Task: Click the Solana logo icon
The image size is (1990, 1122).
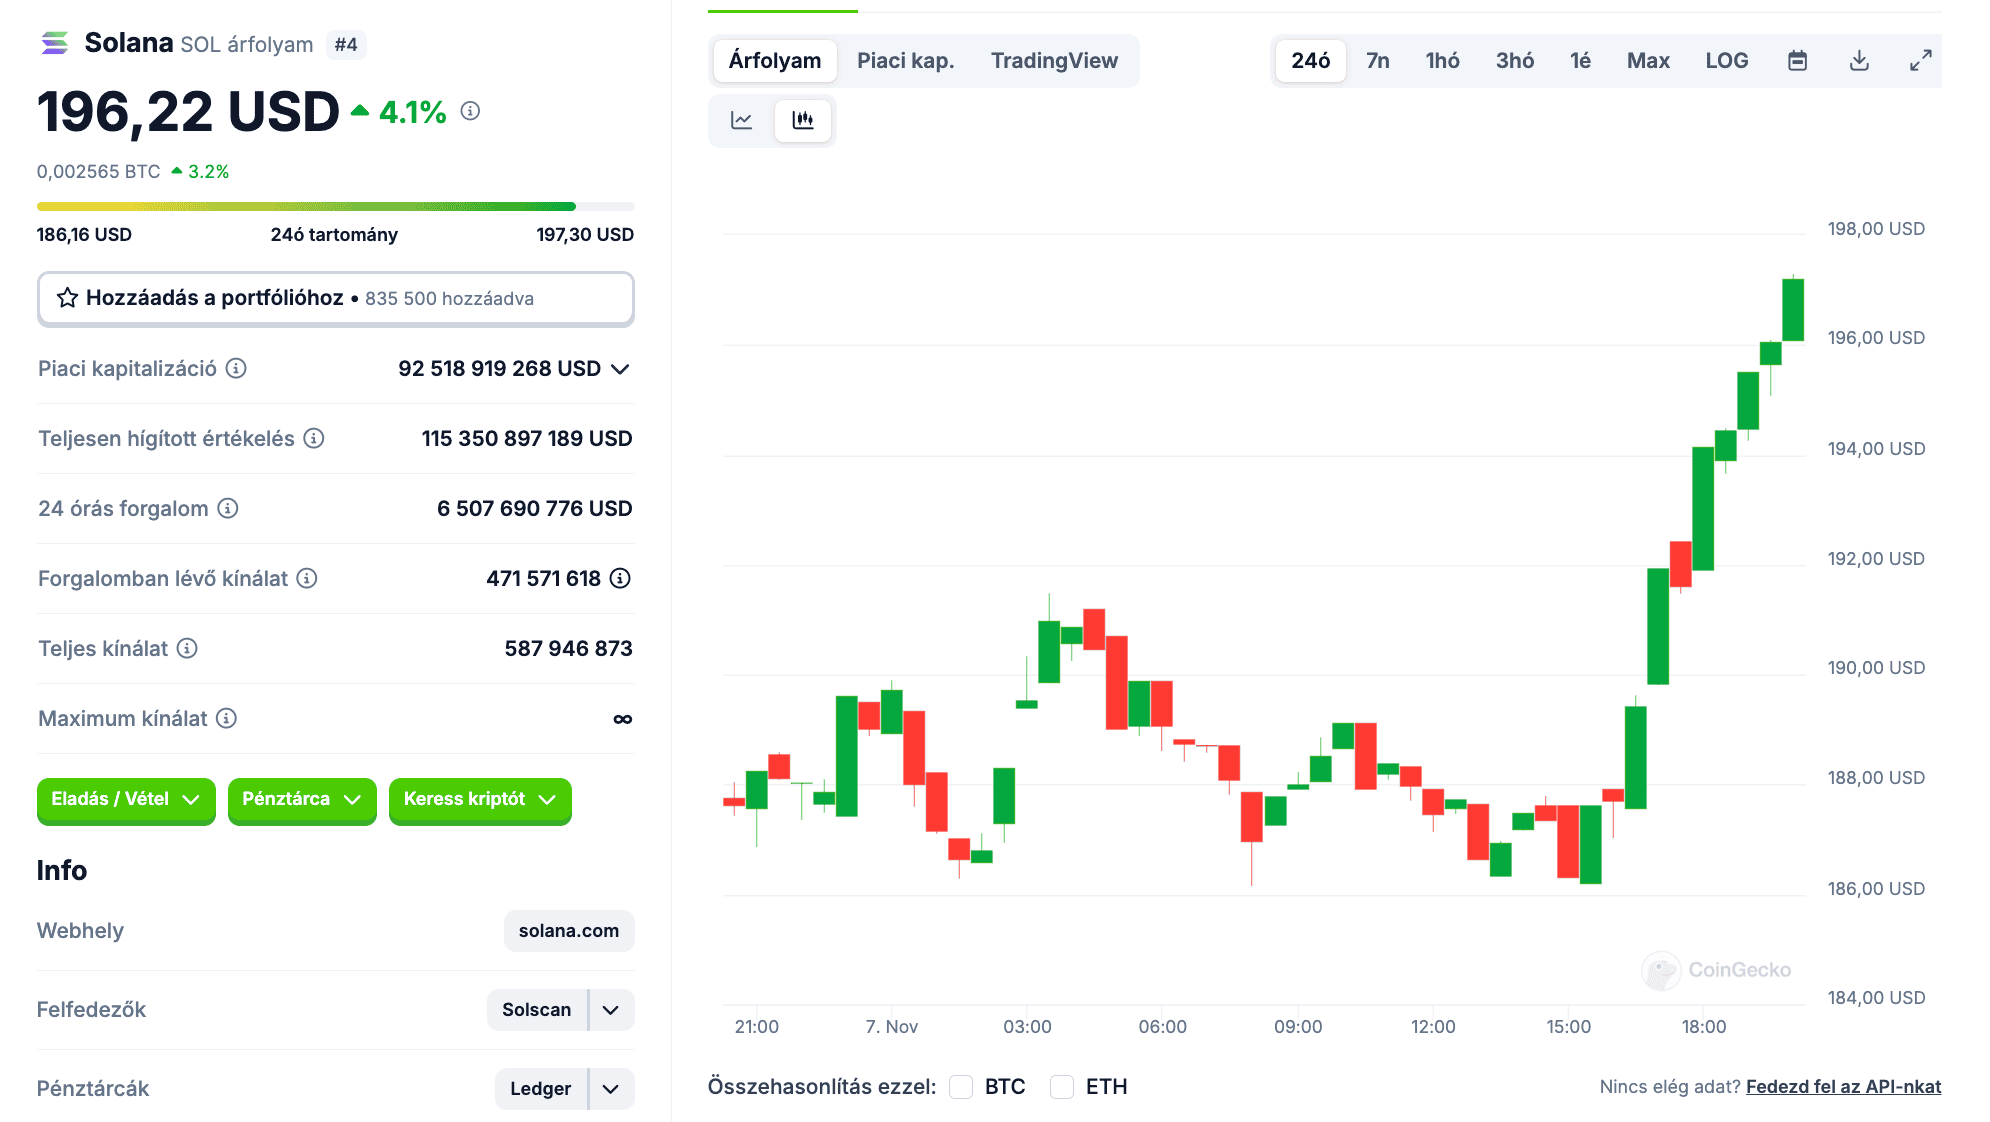Action: [x=55, y=43]
